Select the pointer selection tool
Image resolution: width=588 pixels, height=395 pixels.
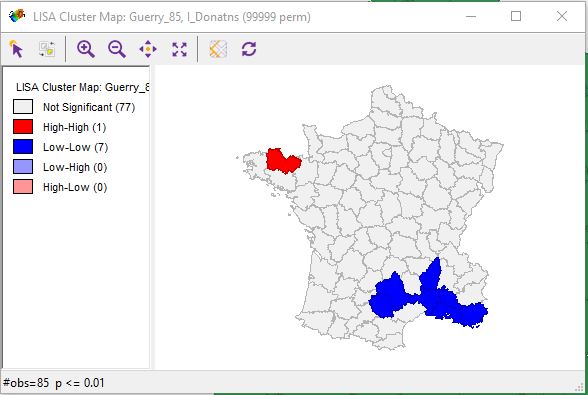tap(16, 49)
